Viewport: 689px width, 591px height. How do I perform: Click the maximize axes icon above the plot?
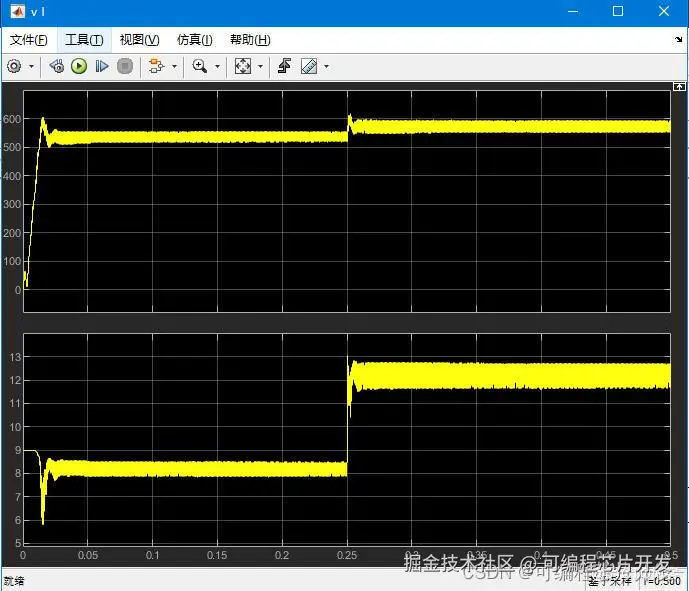[x=679, y=87]
